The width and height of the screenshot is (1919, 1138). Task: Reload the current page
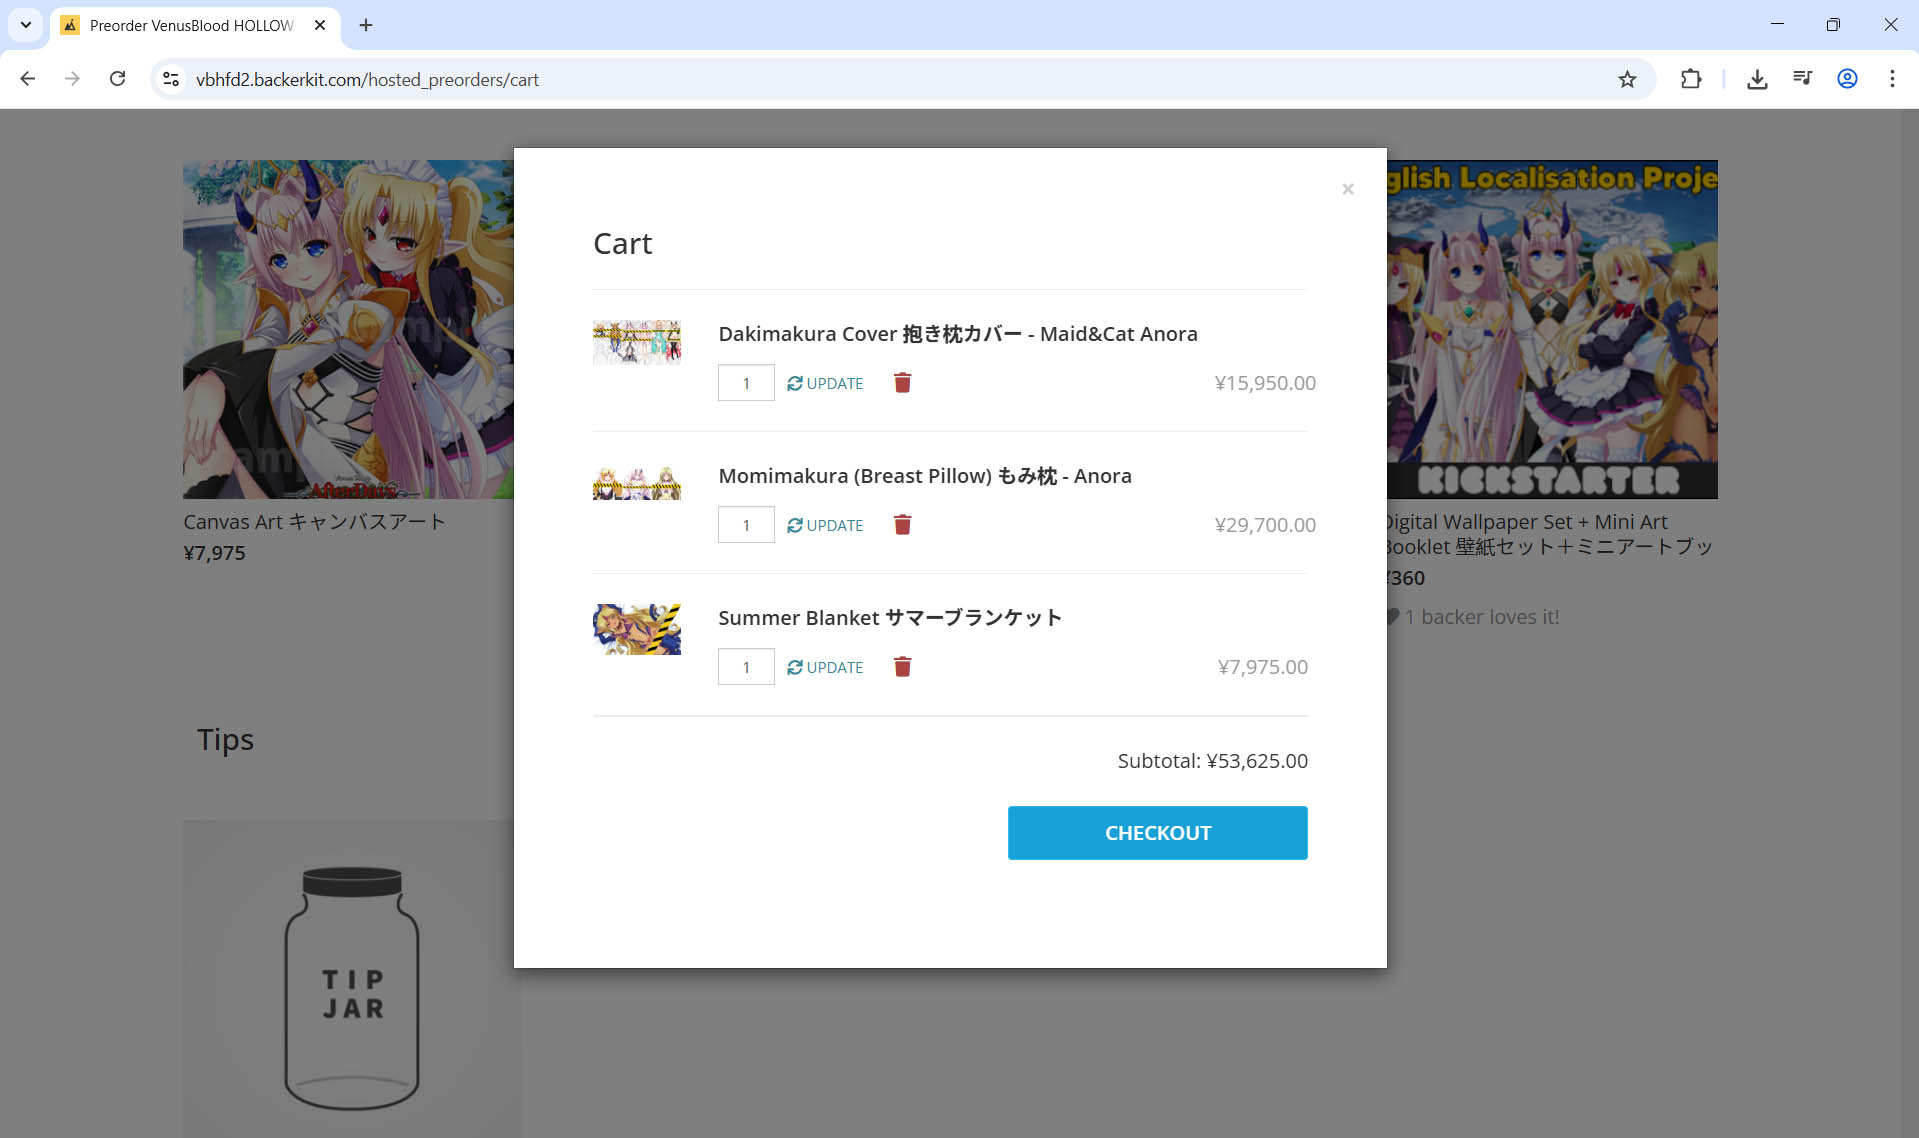117,79
